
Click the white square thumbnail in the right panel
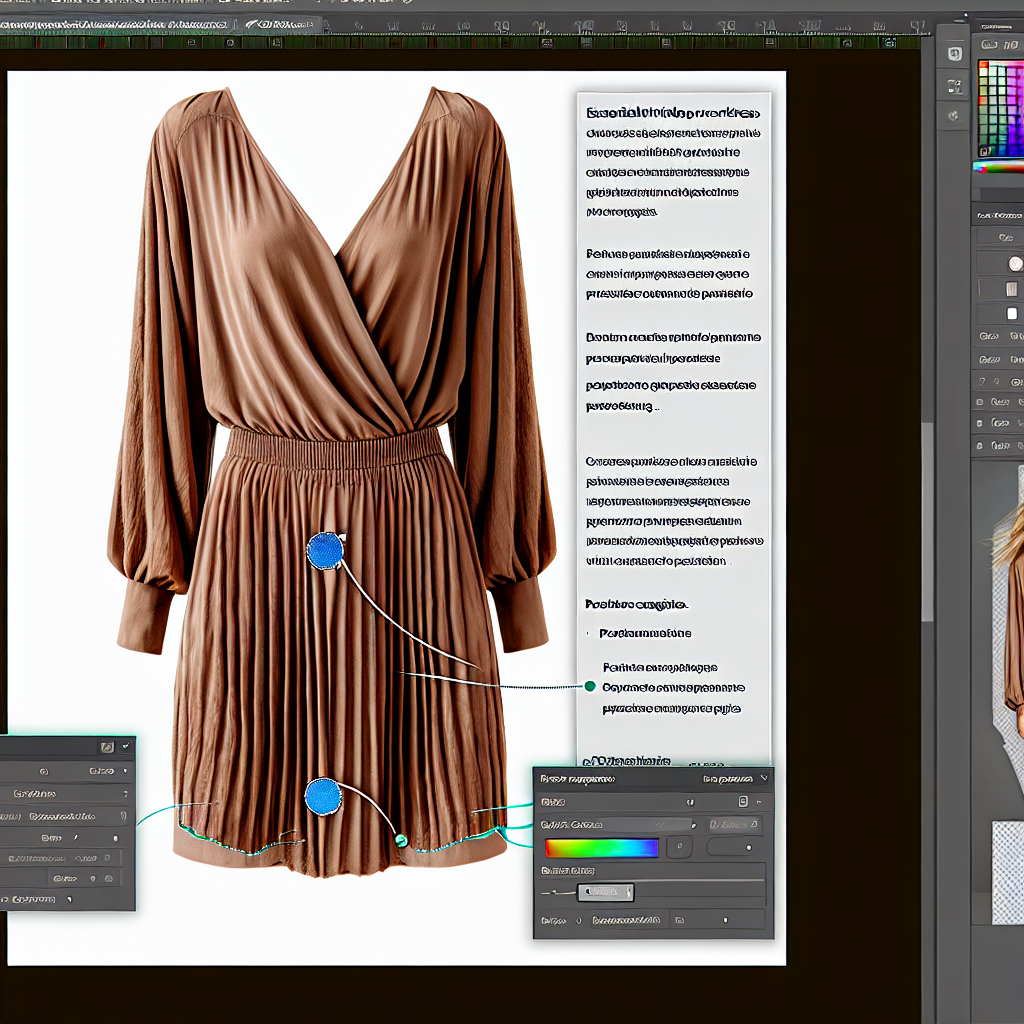1012,314
